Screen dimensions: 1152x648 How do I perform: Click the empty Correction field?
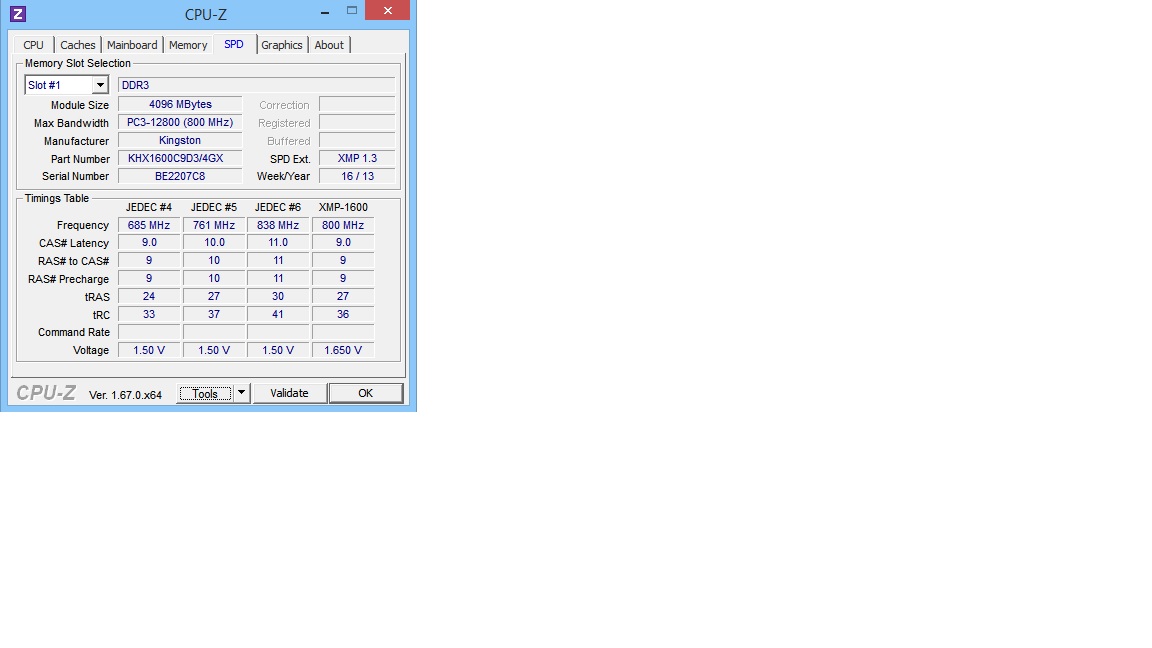point(357,104)
